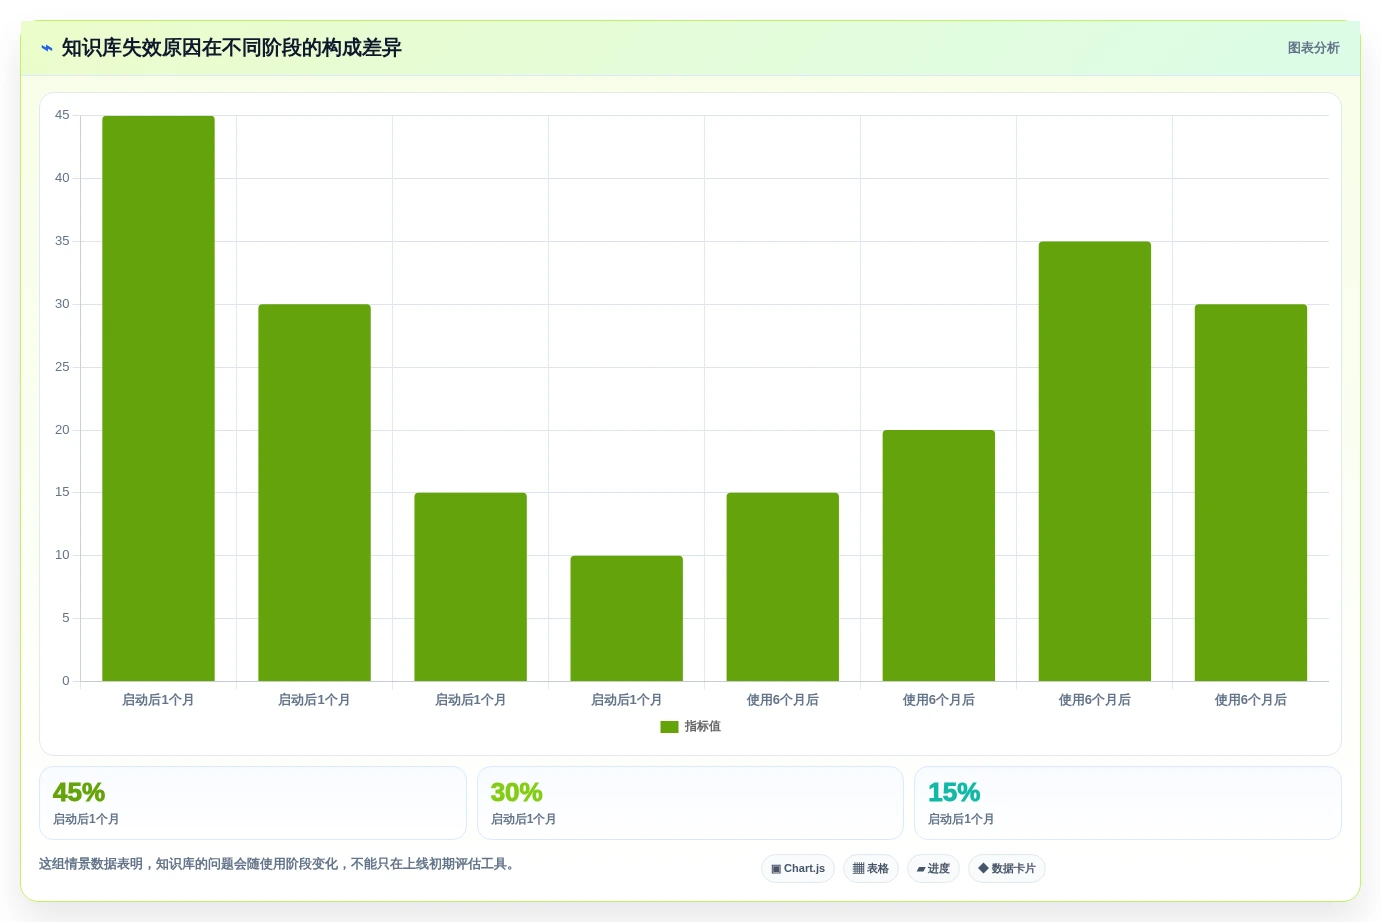This screenshot has width=1381, height=922.
Task: Select the 进度 tag chip
Action: coord(933,869)
